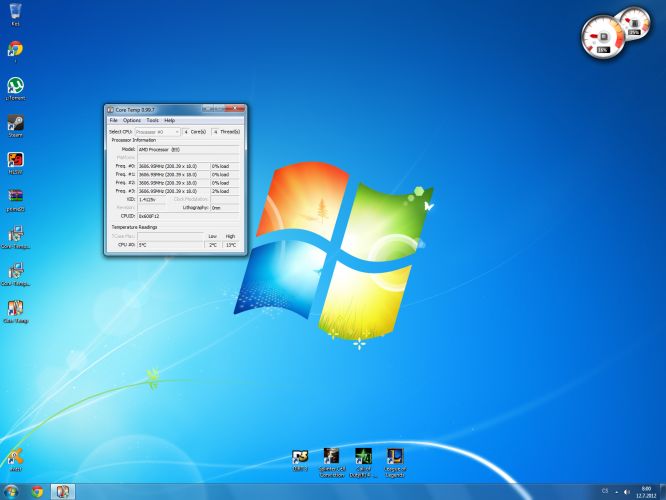The width and height of the screenshot is (666, 500).
Task: Click the small RAM meter gadget dial
Action: pyautogui.click(x=635, y=23)
